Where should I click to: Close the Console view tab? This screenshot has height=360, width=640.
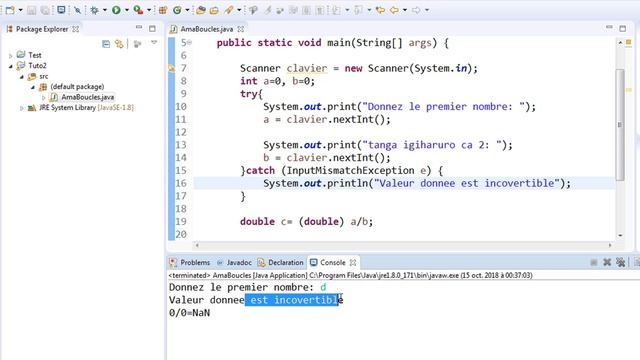click(353, 262)
